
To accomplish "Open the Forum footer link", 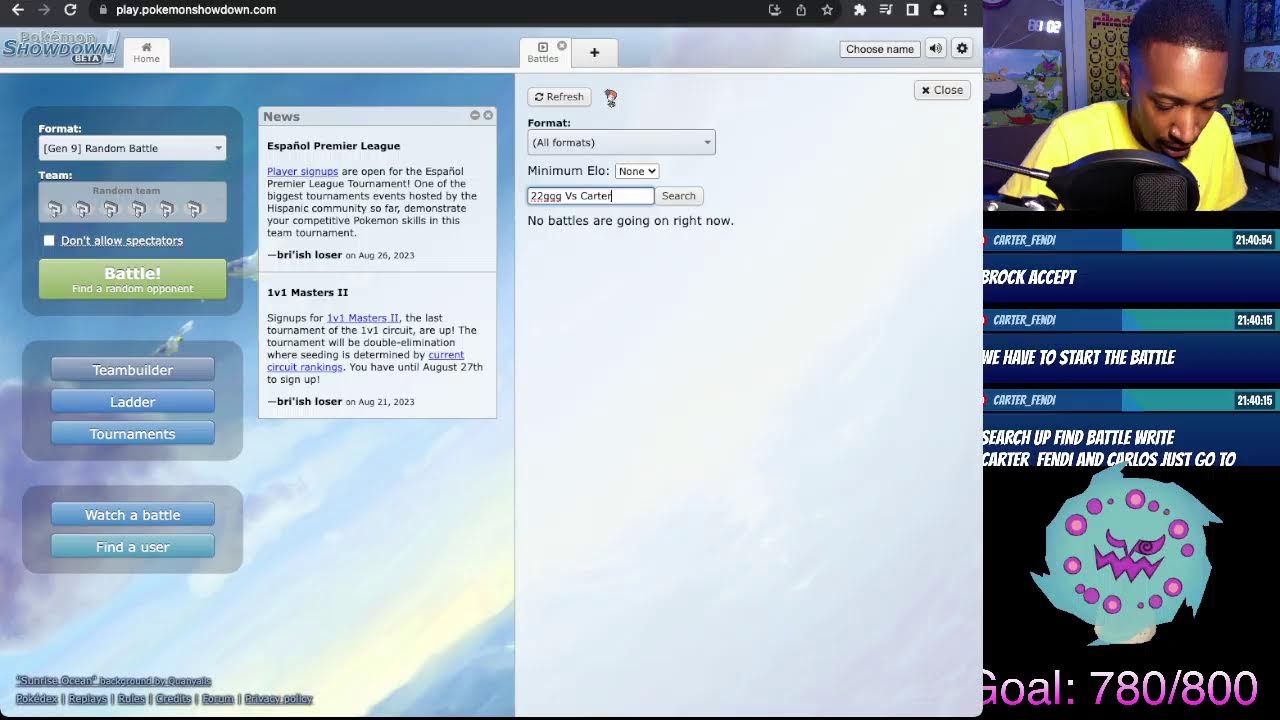I will click(217, 699).
